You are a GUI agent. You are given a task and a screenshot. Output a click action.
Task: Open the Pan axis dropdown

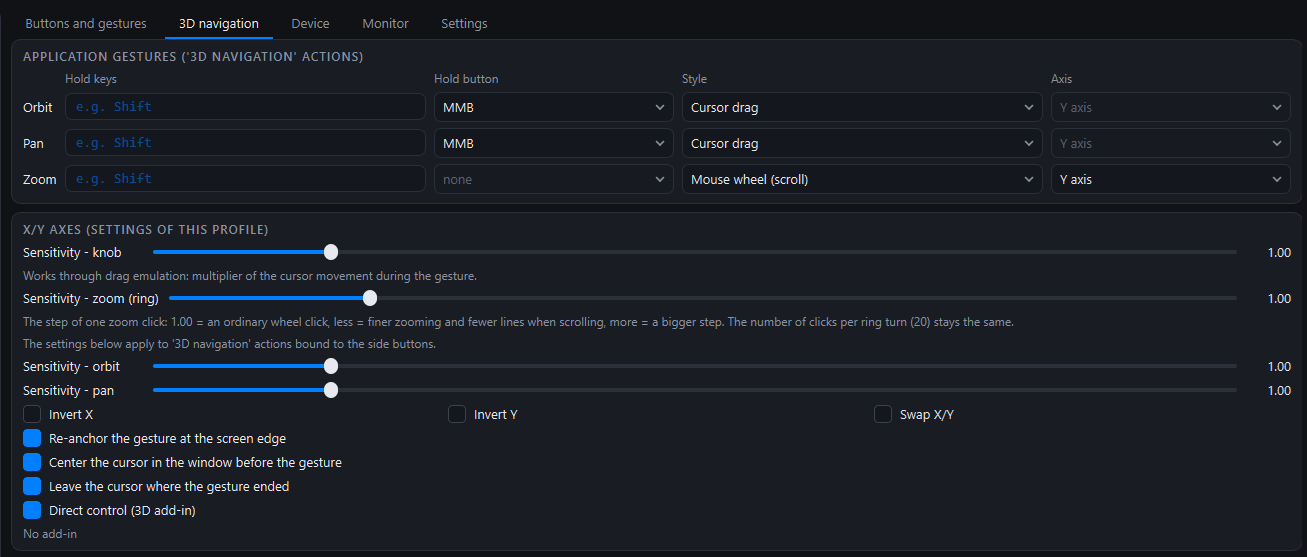click(1171, 143)
